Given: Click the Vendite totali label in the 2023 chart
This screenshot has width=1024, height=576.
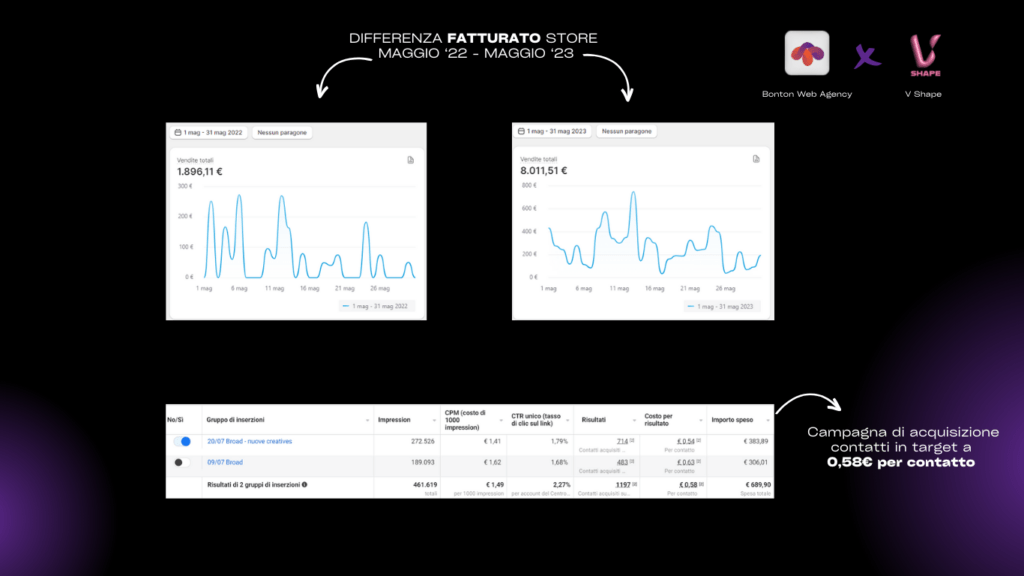Looking at the screenshot, I should [539, 159].
